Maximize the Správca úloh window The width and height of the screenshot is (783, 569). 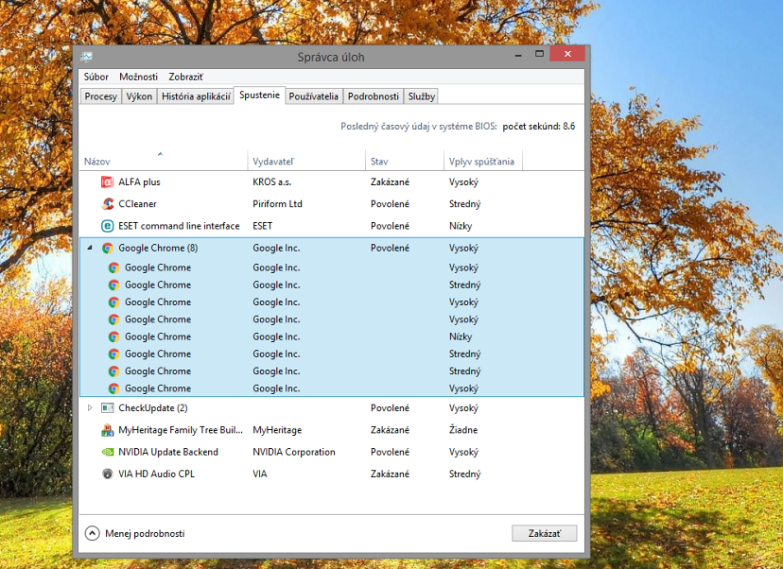point(539,54)
